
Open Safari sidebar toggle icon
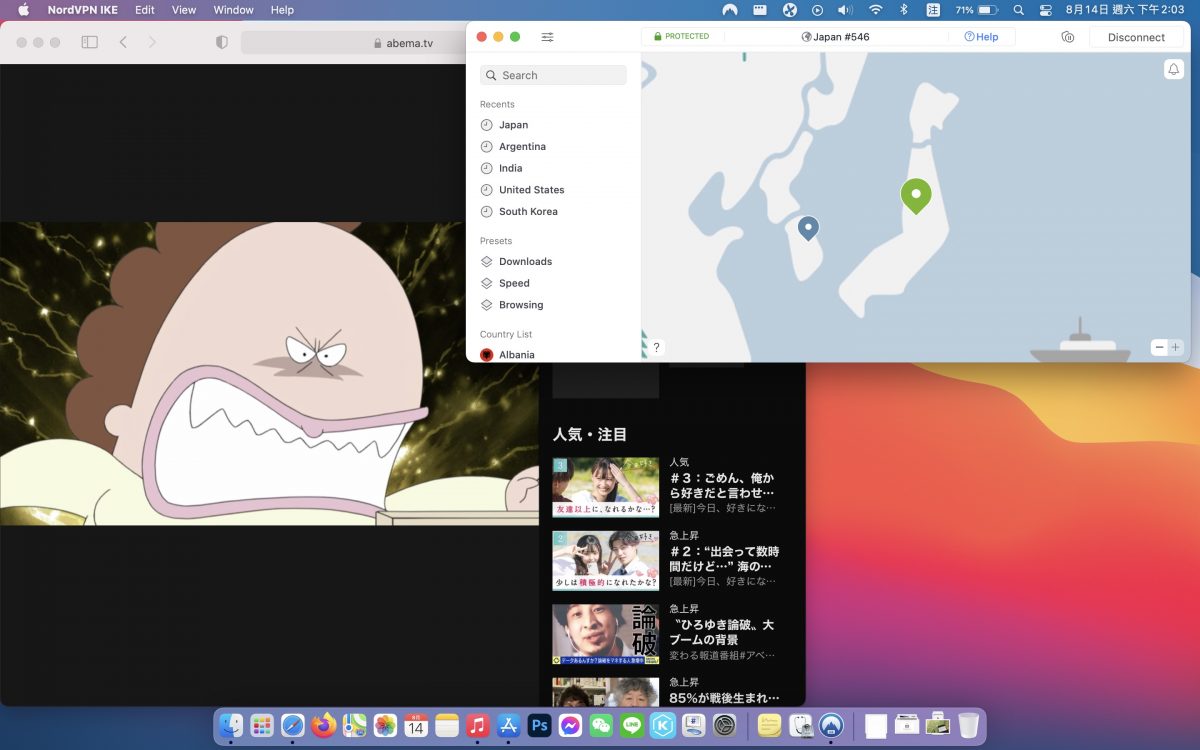[x=89, y=43]
